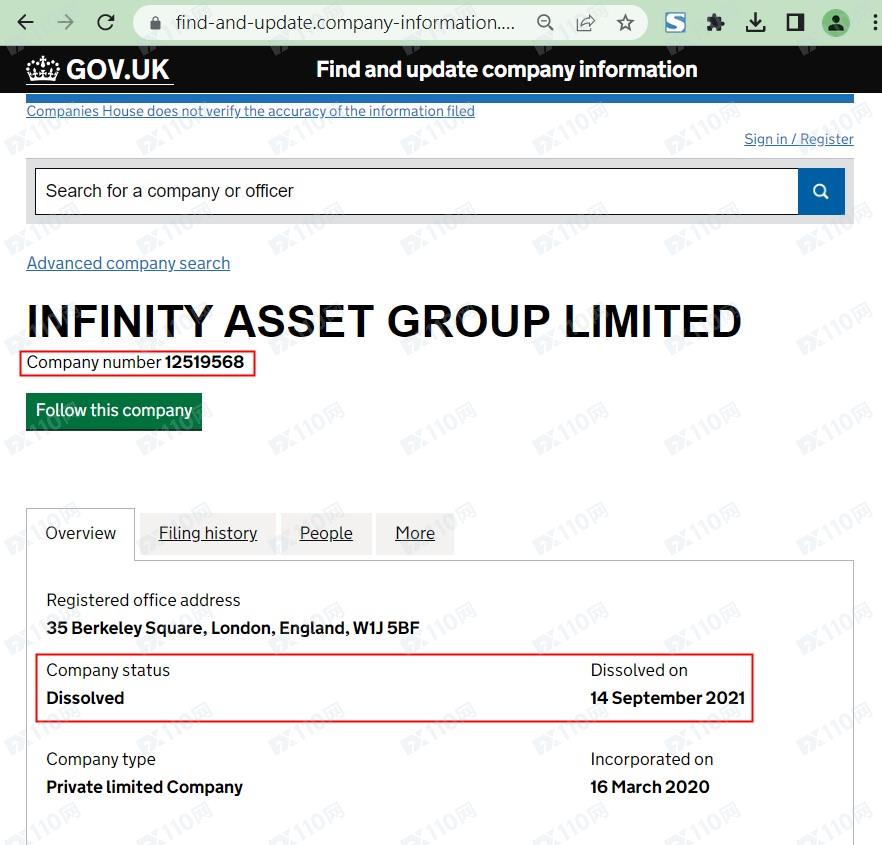
Task: Open the browser downloads
Action: coord(756,22)
